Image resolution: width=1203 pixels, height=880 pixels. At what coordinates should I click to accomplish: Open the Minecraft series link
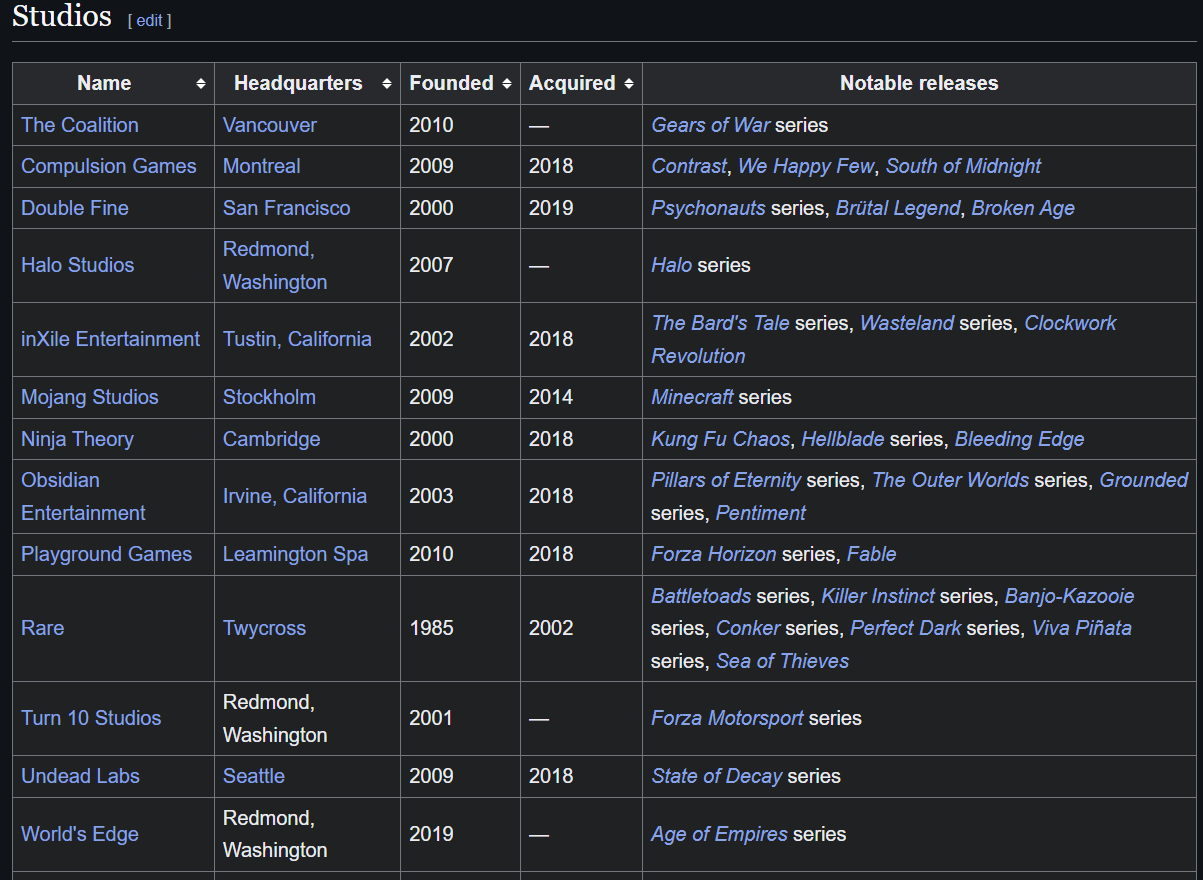tap(693, 397)
